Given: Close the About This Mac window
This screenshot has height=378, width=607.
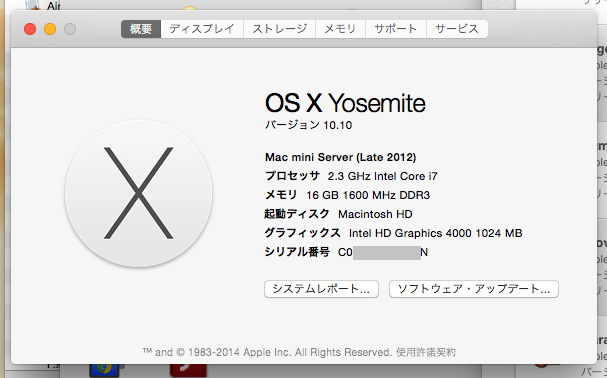Looking at the screenshot, I should 30,29.
